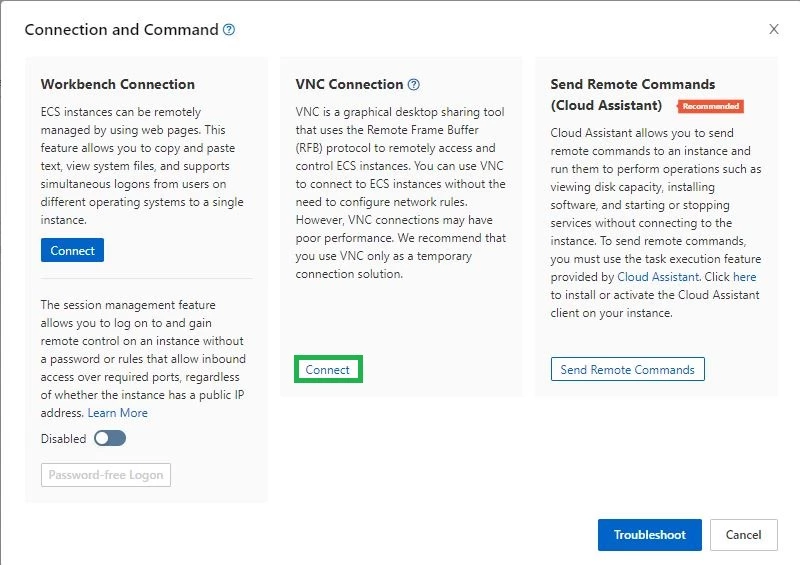Image resolution: width=800 pixels, height=565 pixels.
Task: Click the Disabled label beside the switch
Action: pyautogui.click(x=63, y=438)
